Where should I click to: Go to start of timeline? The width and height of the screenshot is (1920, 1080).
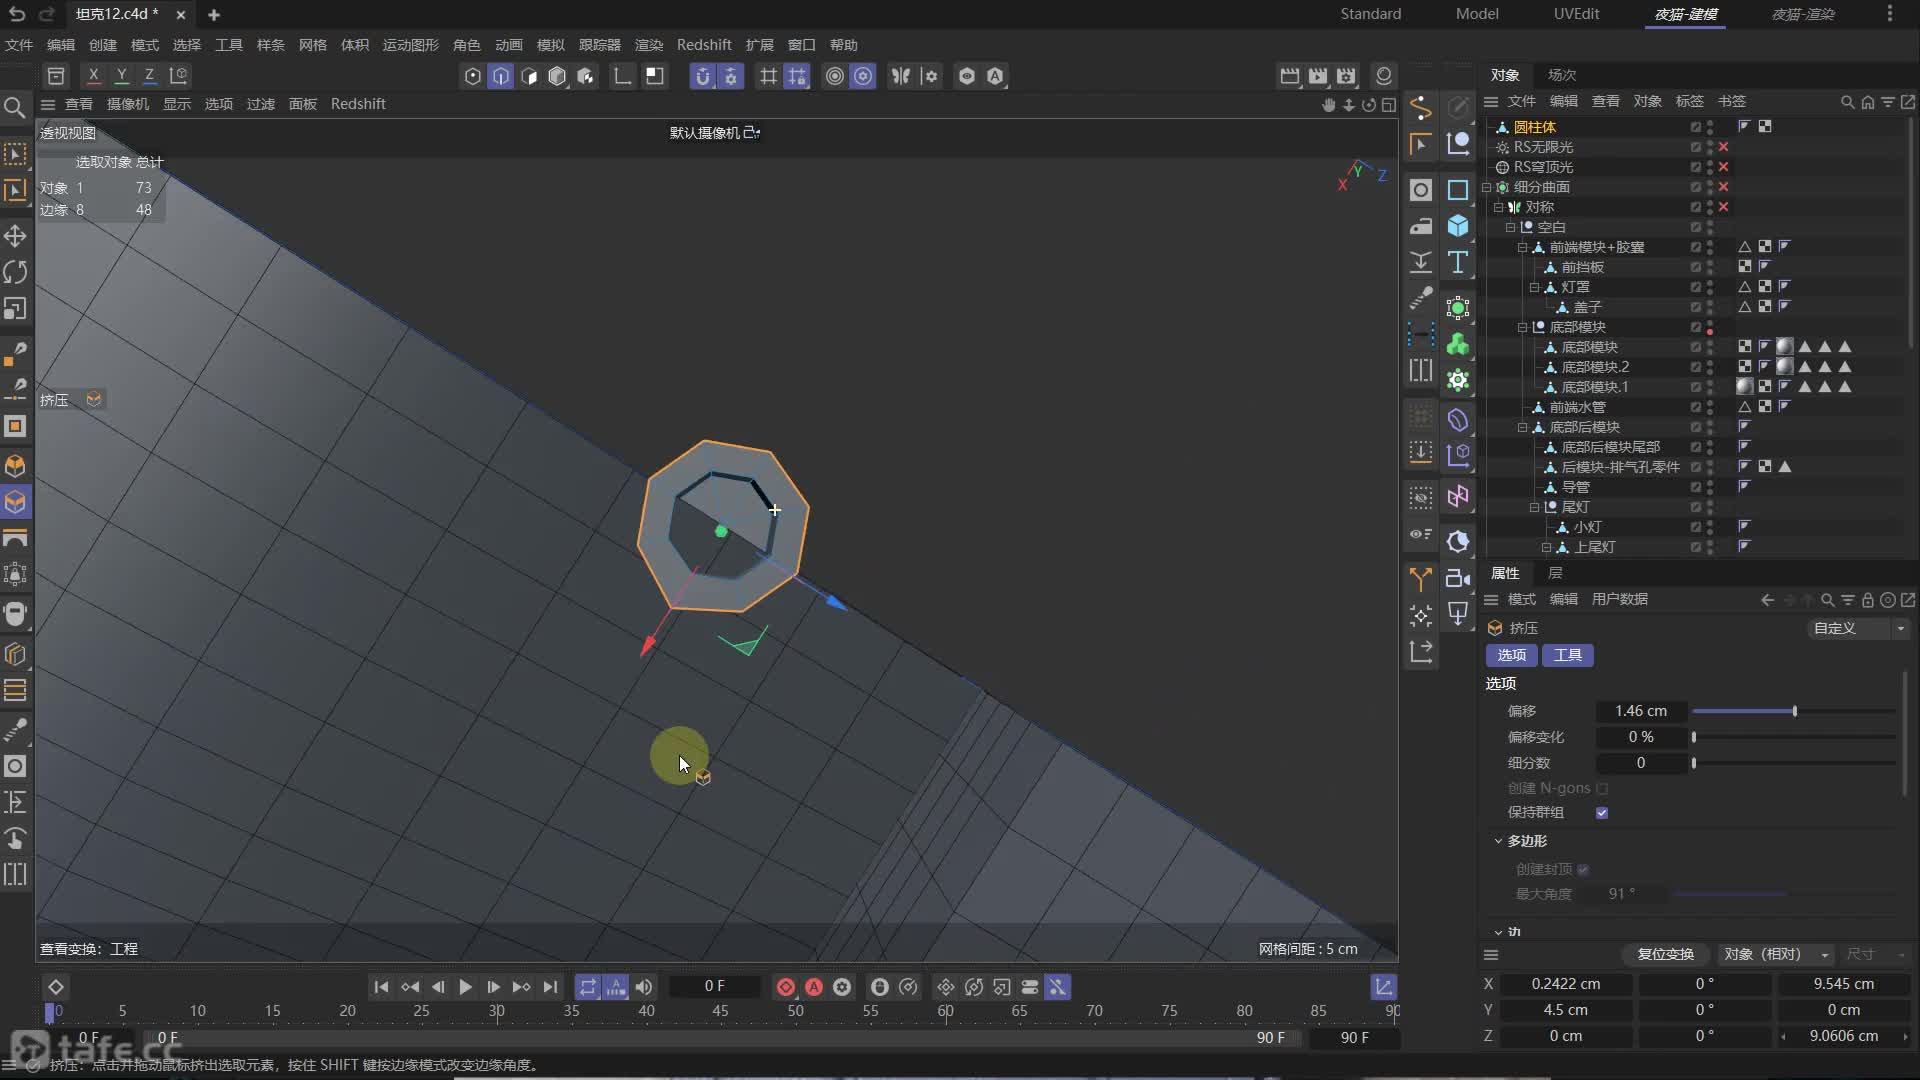point(381,987)
